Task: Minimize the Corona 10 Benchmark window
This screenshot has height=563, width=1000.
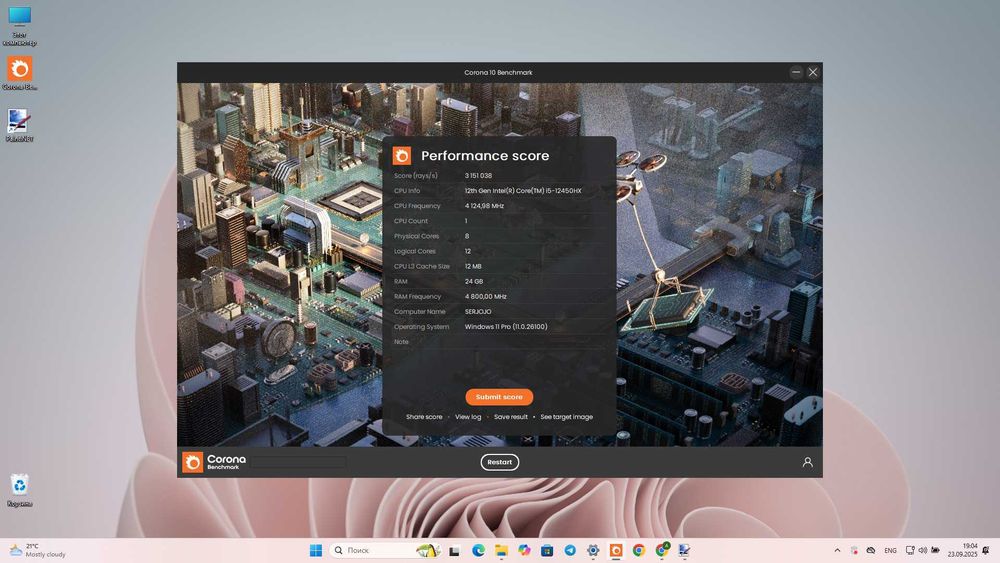Action: coord(796,72)
